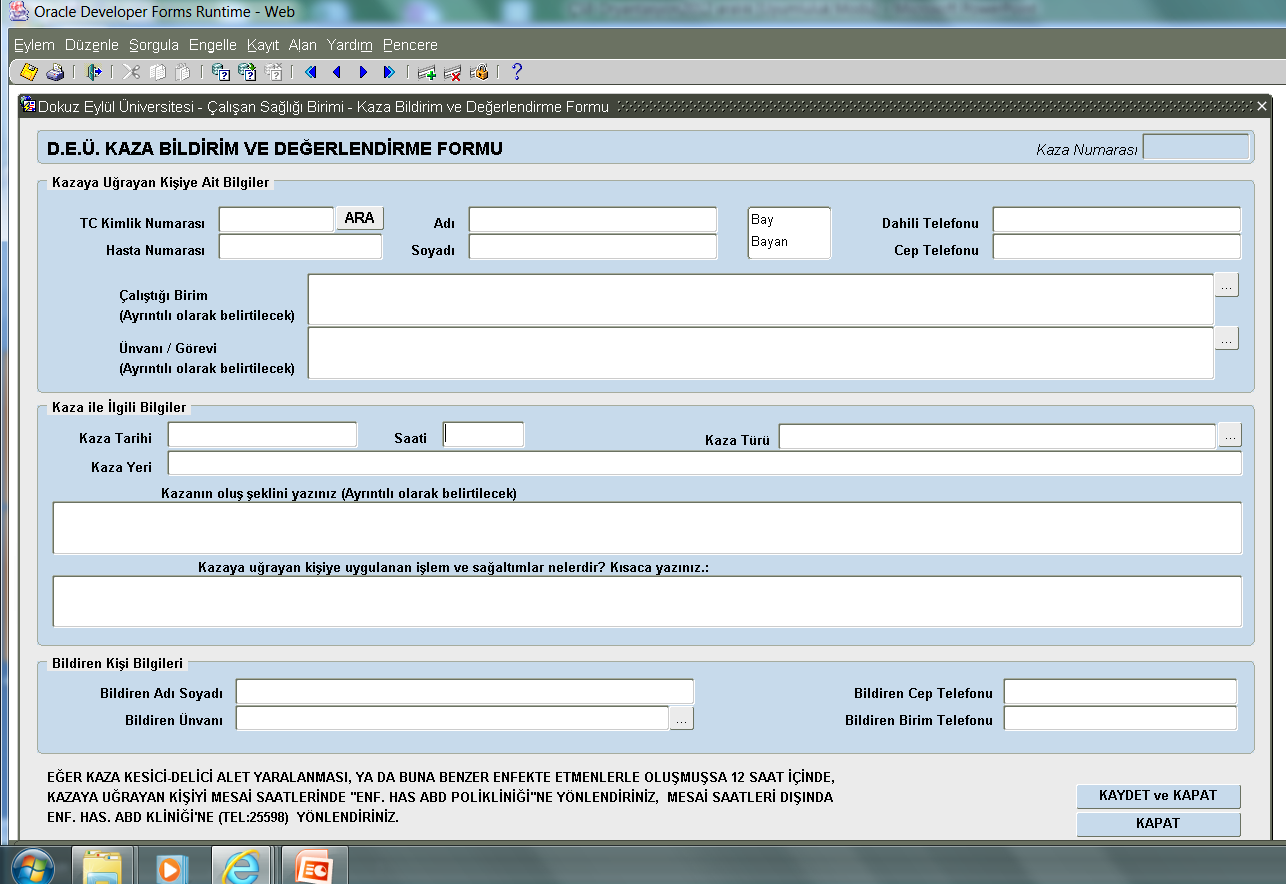Open the Yardım menu
Screen dimensions: 1286x884
pos(350,45)
